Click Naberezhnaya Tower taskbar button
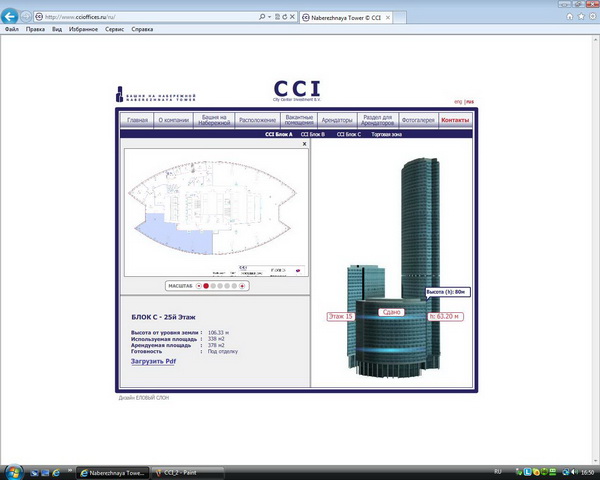The image size is (600, 480). pos(113,473)
